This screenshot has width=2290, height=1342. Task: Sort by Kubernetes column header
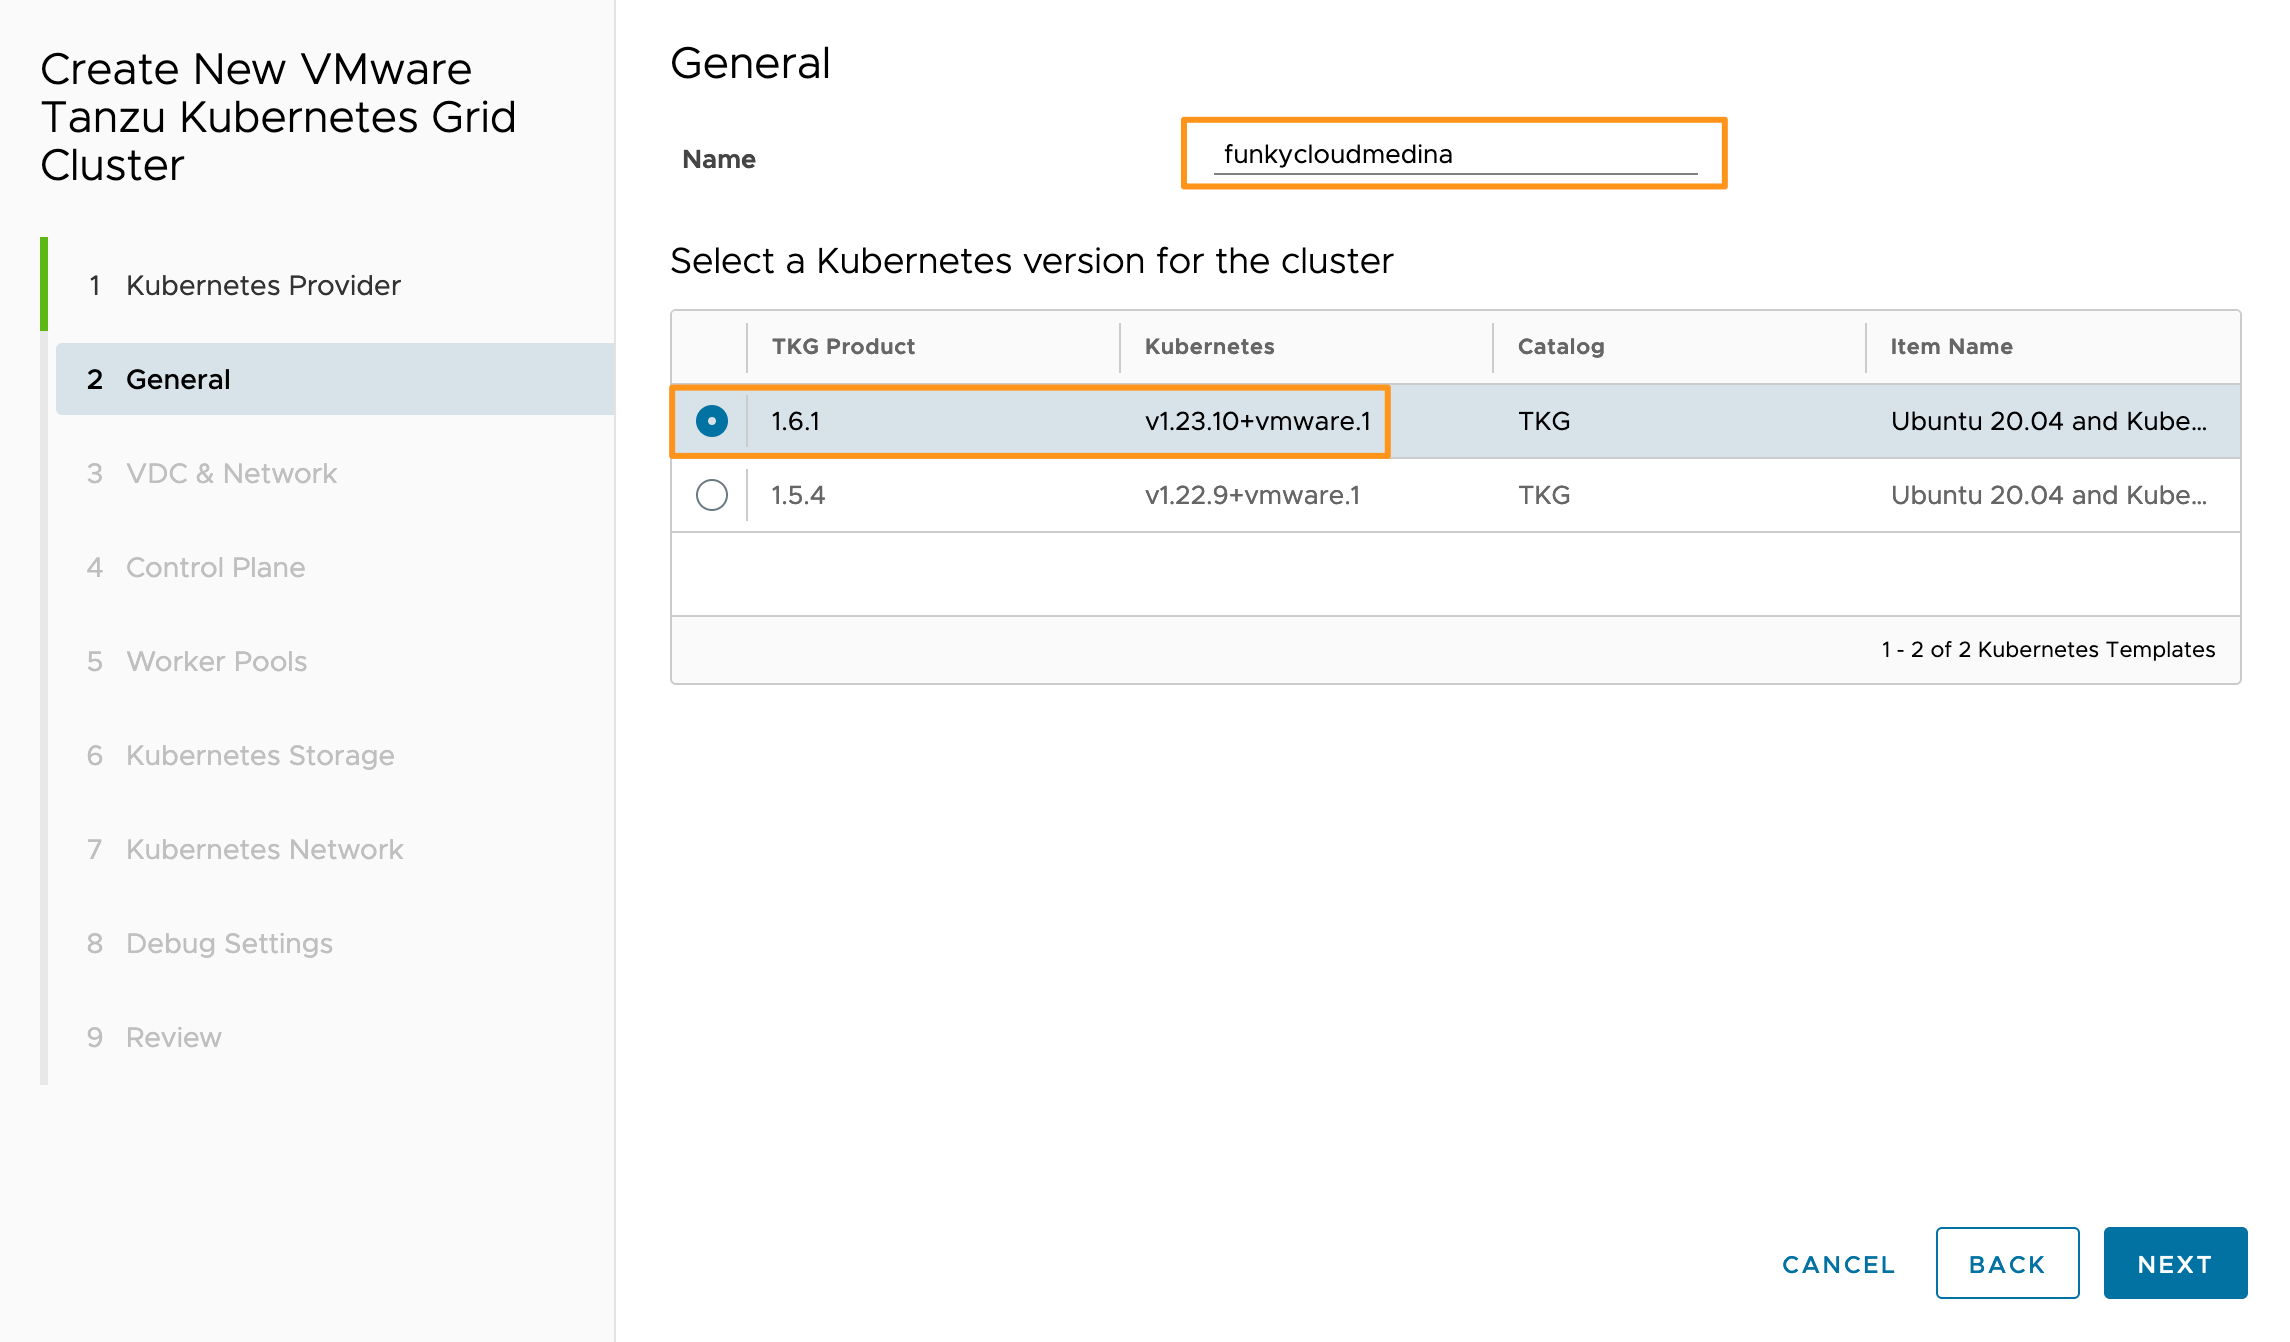pos(1209,346)
